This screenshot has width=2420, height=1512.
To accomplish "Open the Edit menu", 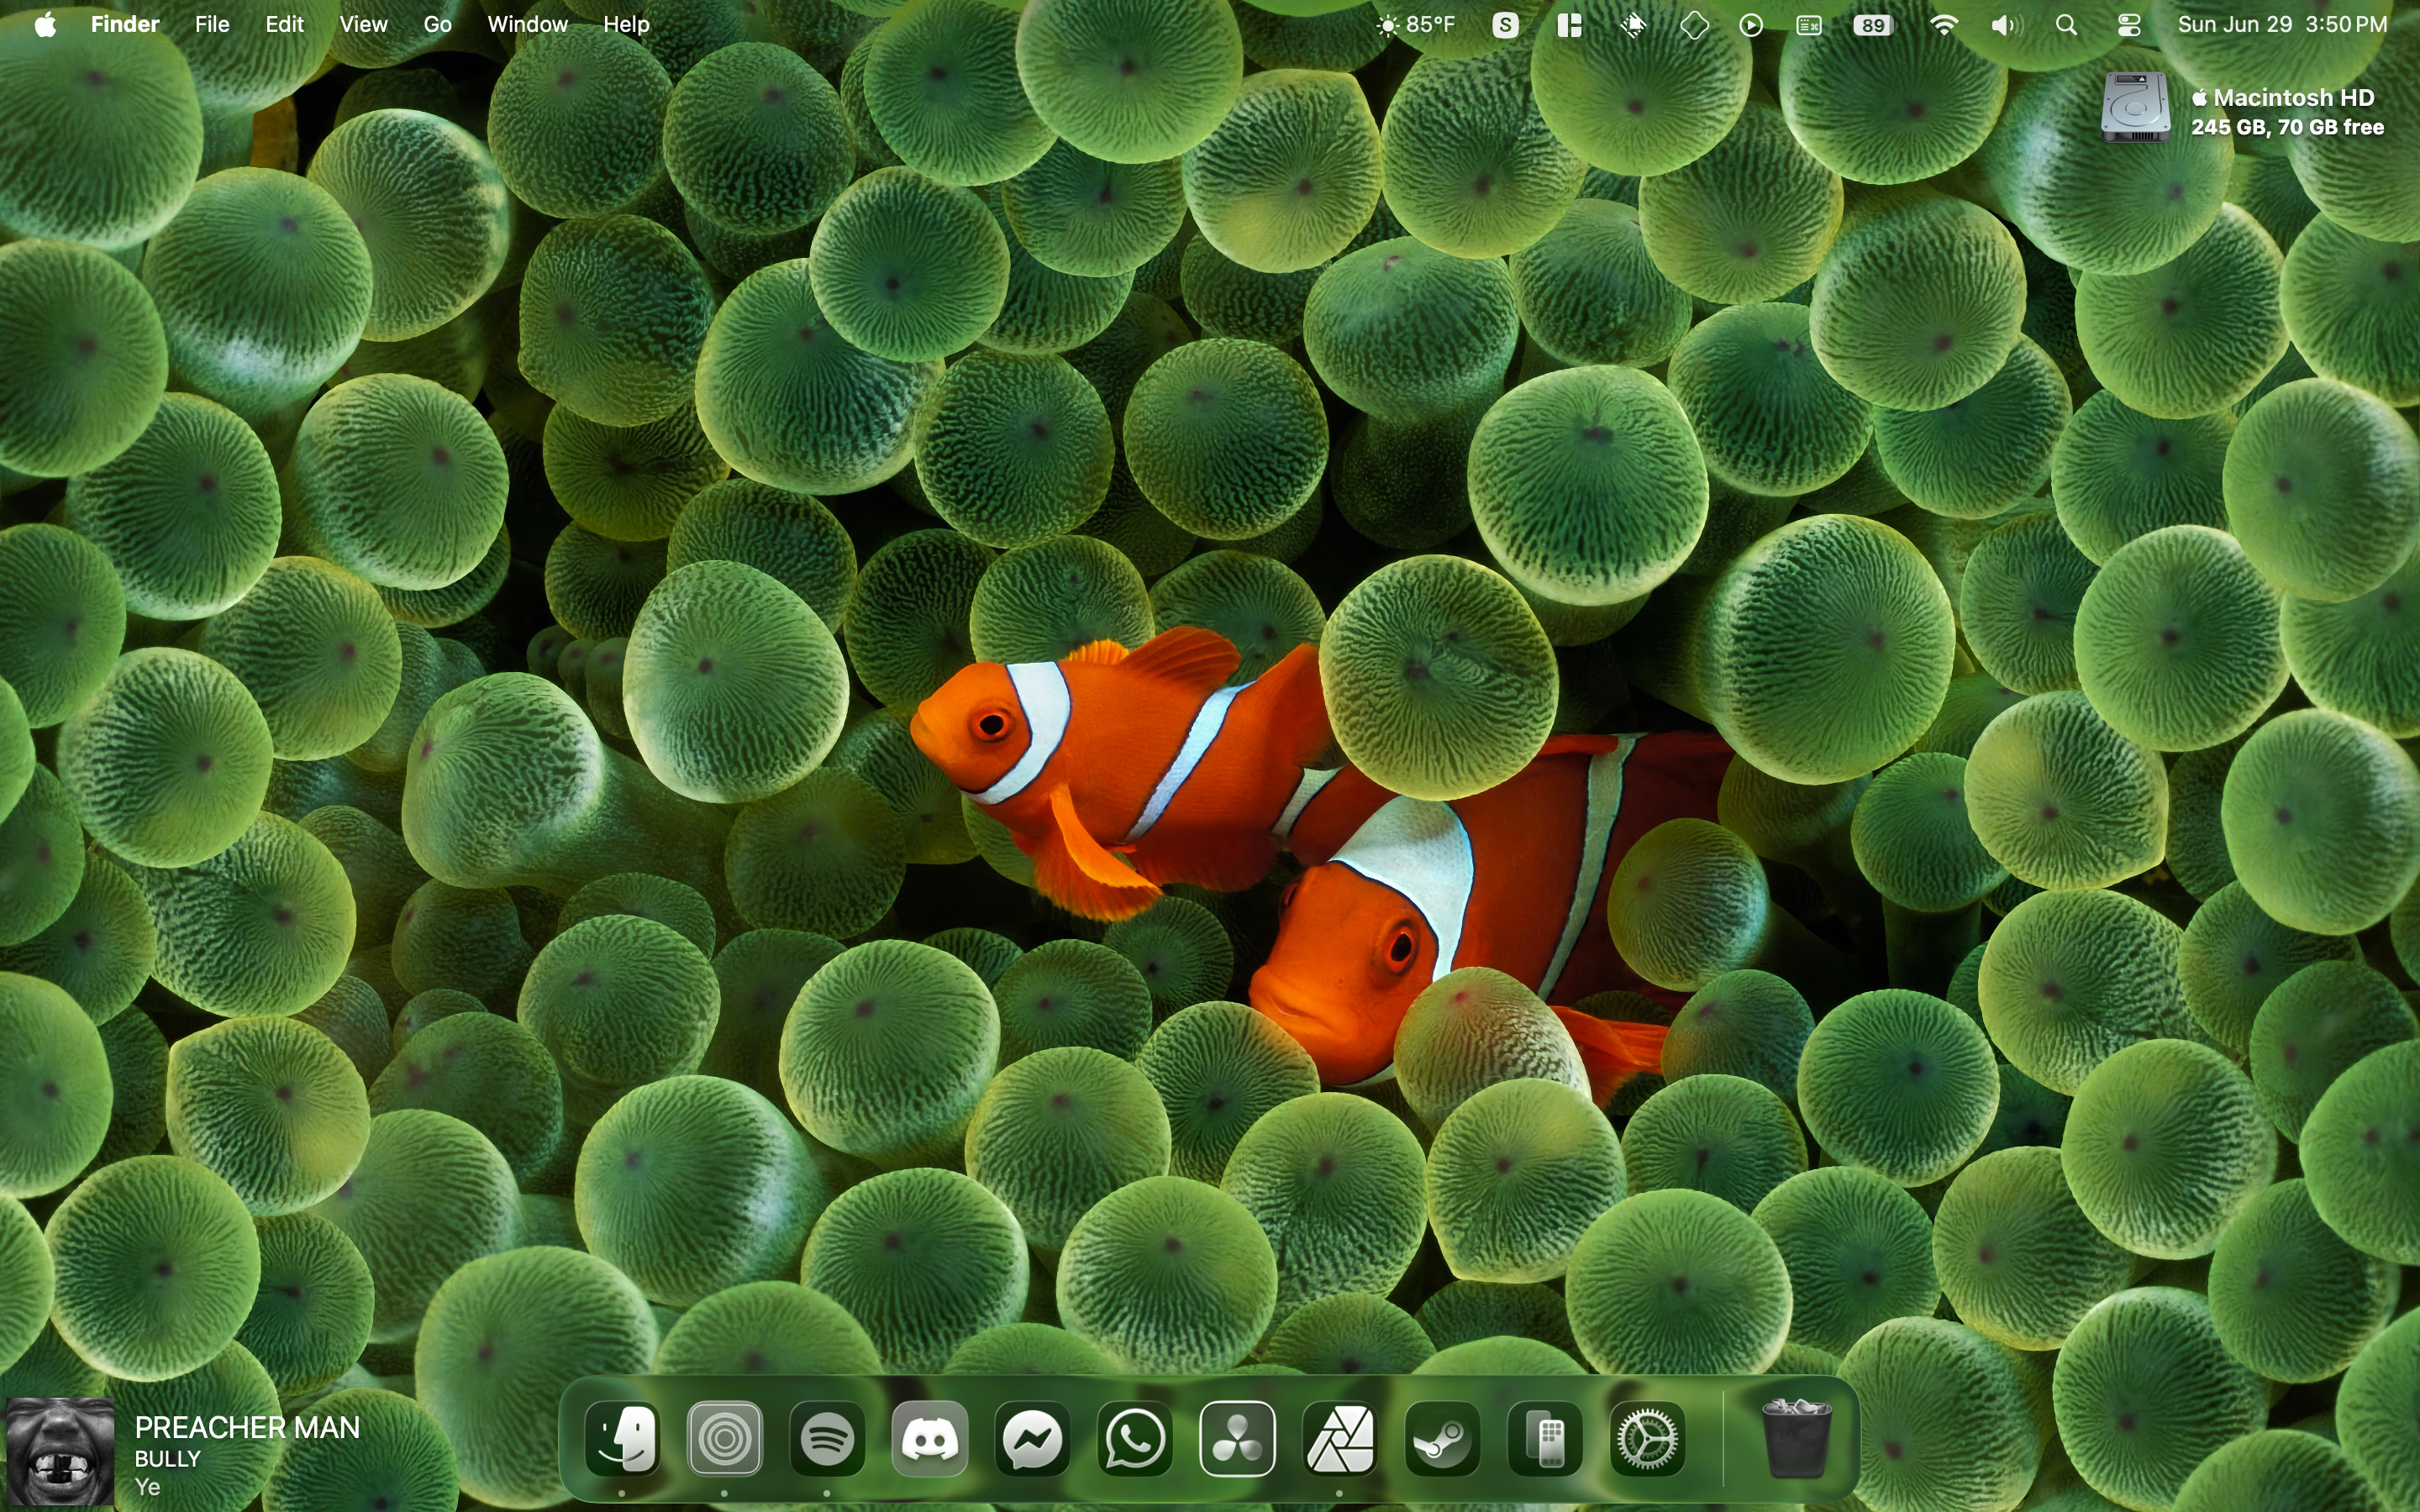I will click(x=285, y=24).
